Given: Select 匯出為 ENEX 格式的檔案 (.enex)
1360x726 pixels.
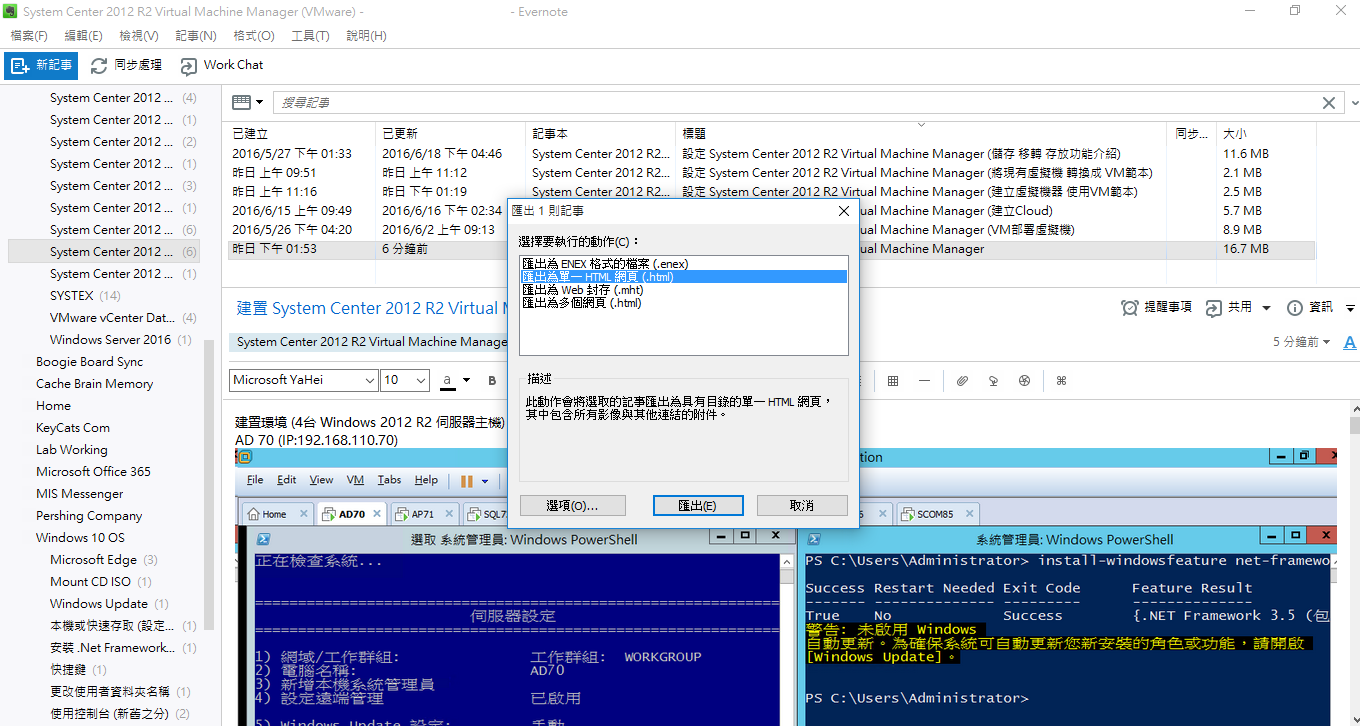Looking at the screenshot, I should [683, 264].
